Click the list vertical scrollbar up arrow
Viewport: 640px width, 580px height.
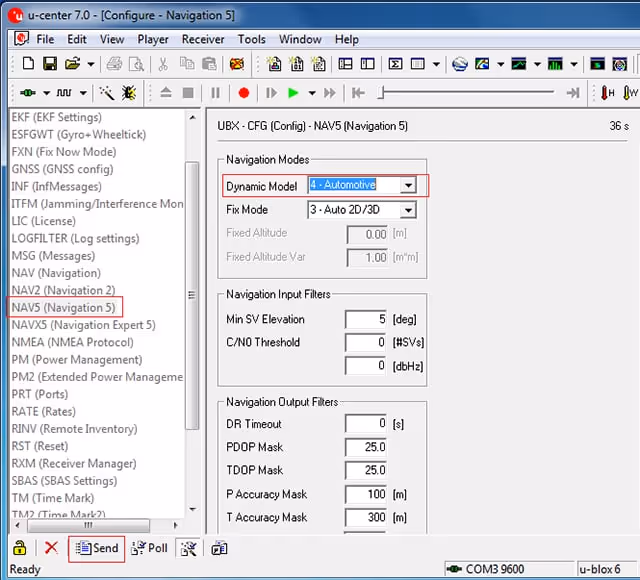click(192, 118)
